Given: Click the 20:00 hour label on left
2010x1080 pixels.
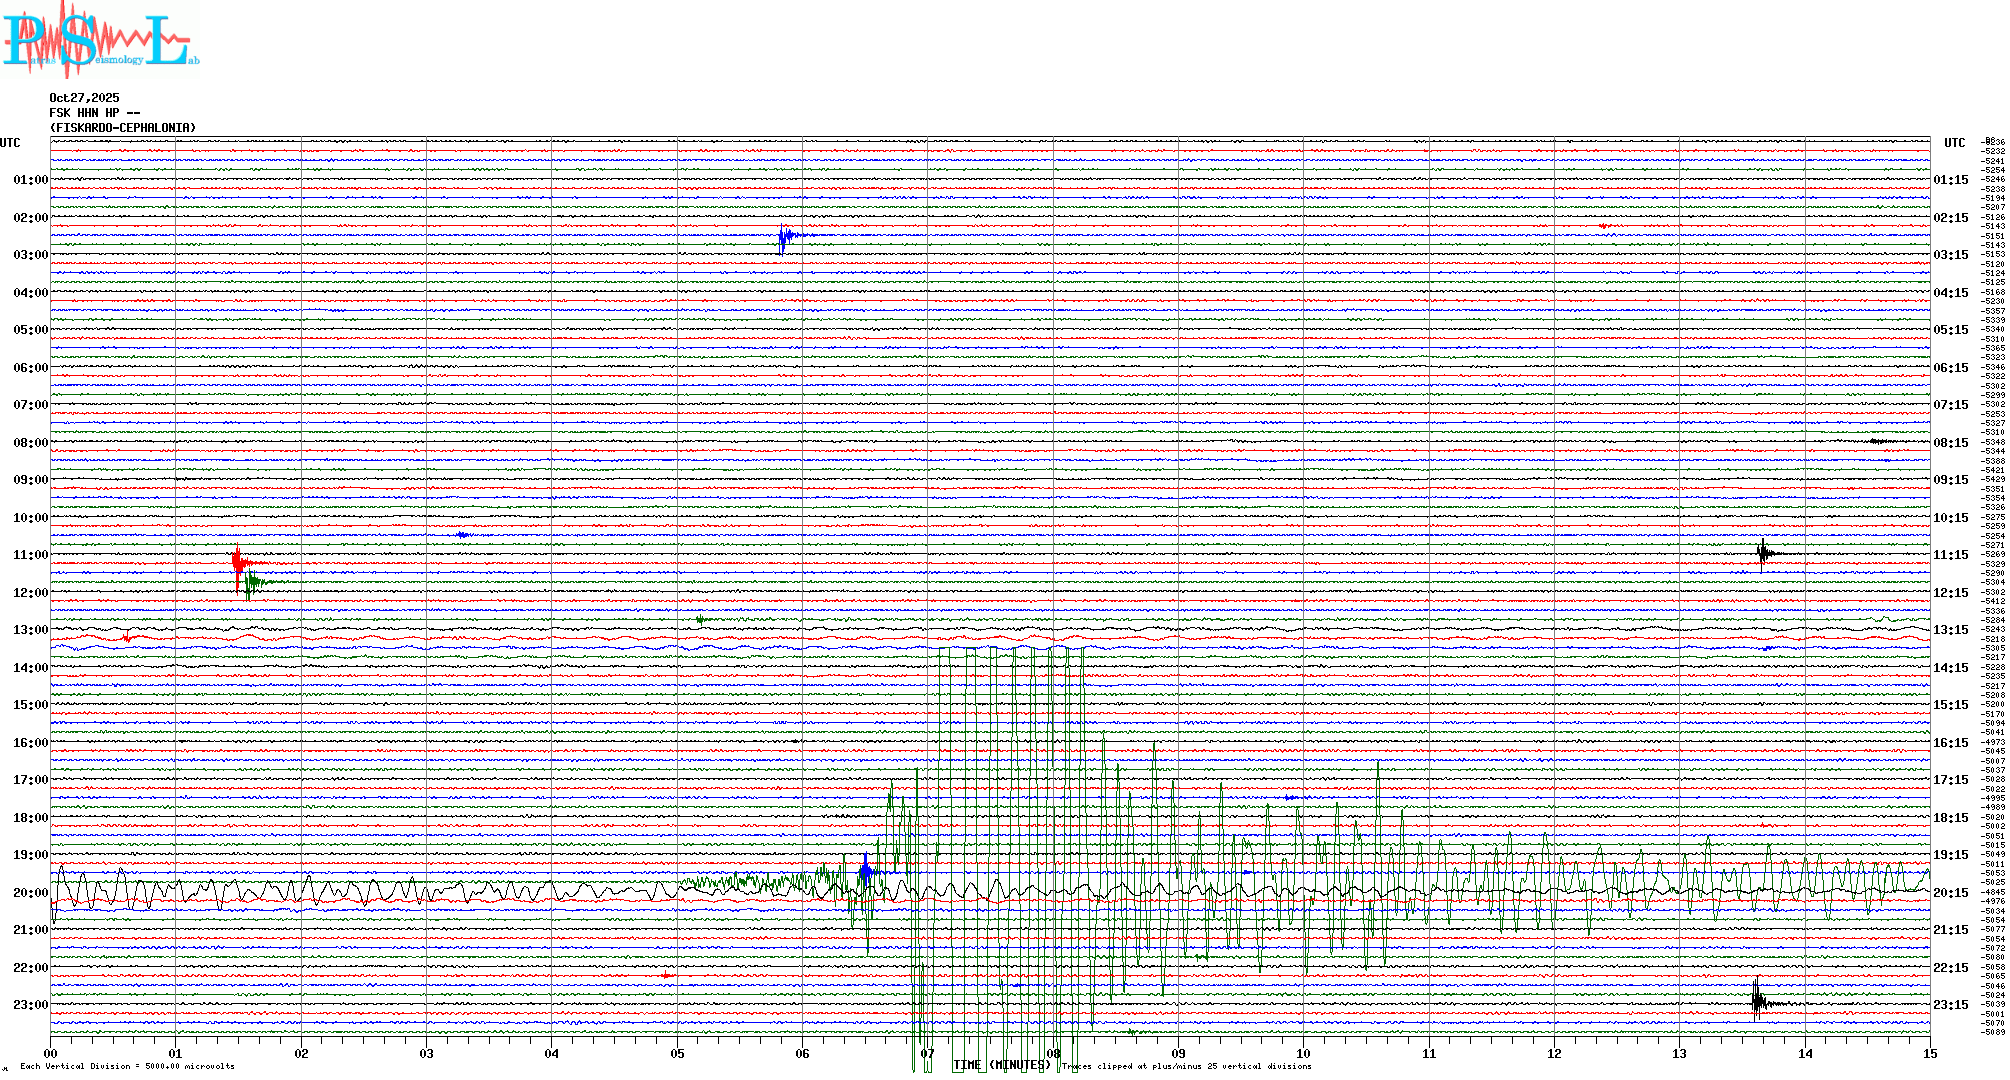Looking at the screenshot, I should pyautogui.click(x=30, y=893).
